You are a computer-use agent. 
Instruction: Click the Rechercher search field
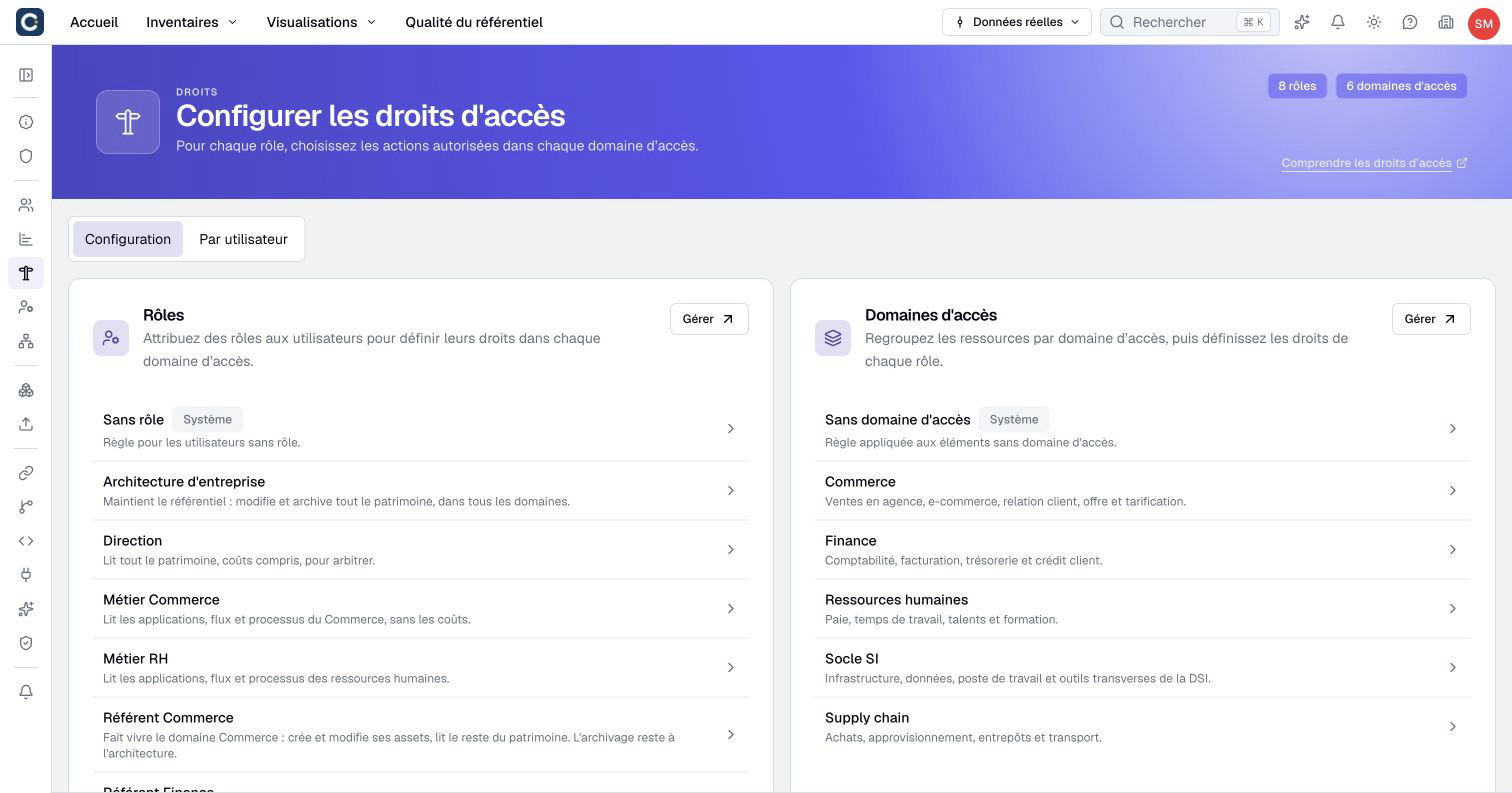[1190, 22]
